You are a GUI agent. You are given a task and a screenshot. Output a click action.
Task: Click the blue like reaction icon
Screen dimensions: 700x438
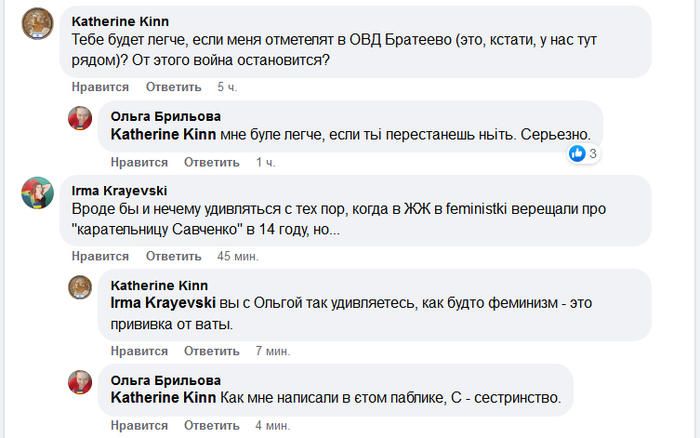coord(577,153)
